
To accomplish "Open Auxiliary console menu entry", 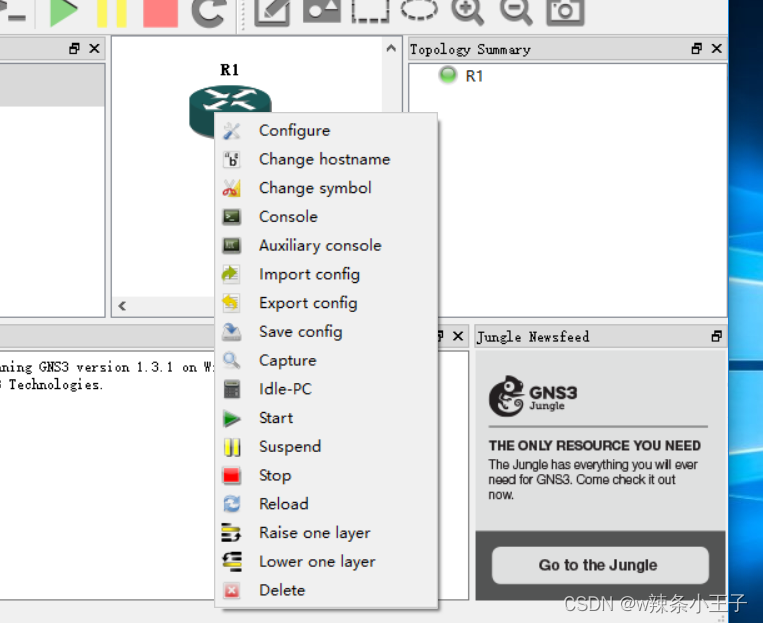I will click(326, 245).
